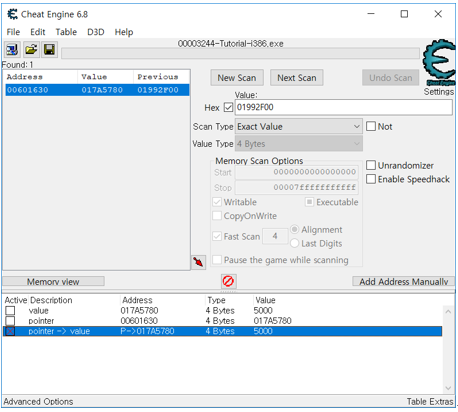Toggle the Executable checkbox
The image size is (458, 412).
coord(309,202)
